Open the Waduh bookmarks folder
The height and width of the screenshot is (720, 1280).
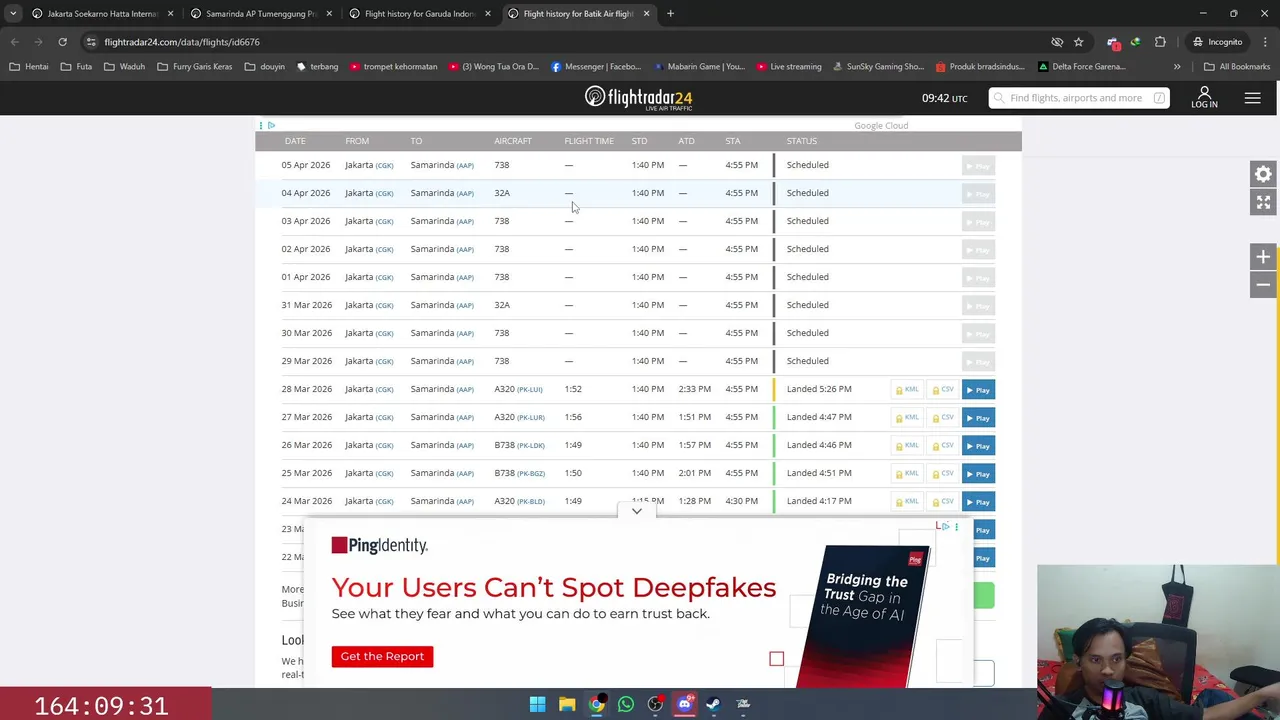click(124, 67)
